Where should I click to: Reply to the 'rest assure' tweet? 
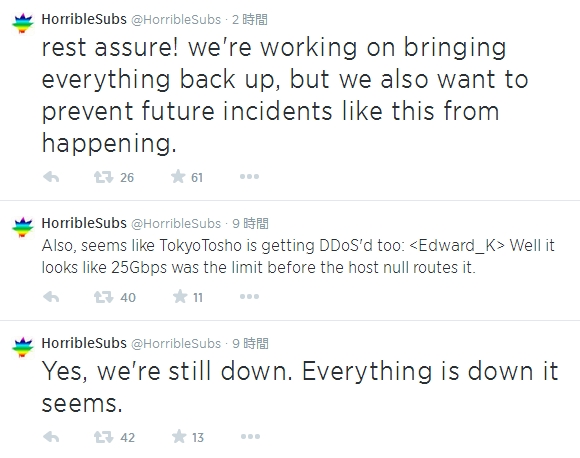51,177
